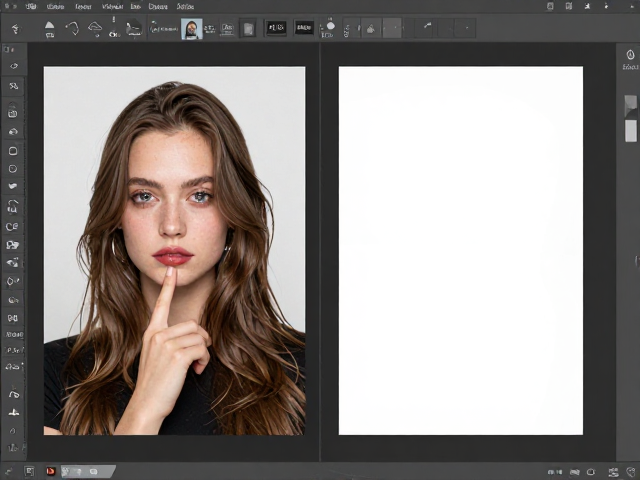Viewport: 640px width, 480px height.
Task: Select the portrait thumbnail in the options bar
Action: click(191, 29)
